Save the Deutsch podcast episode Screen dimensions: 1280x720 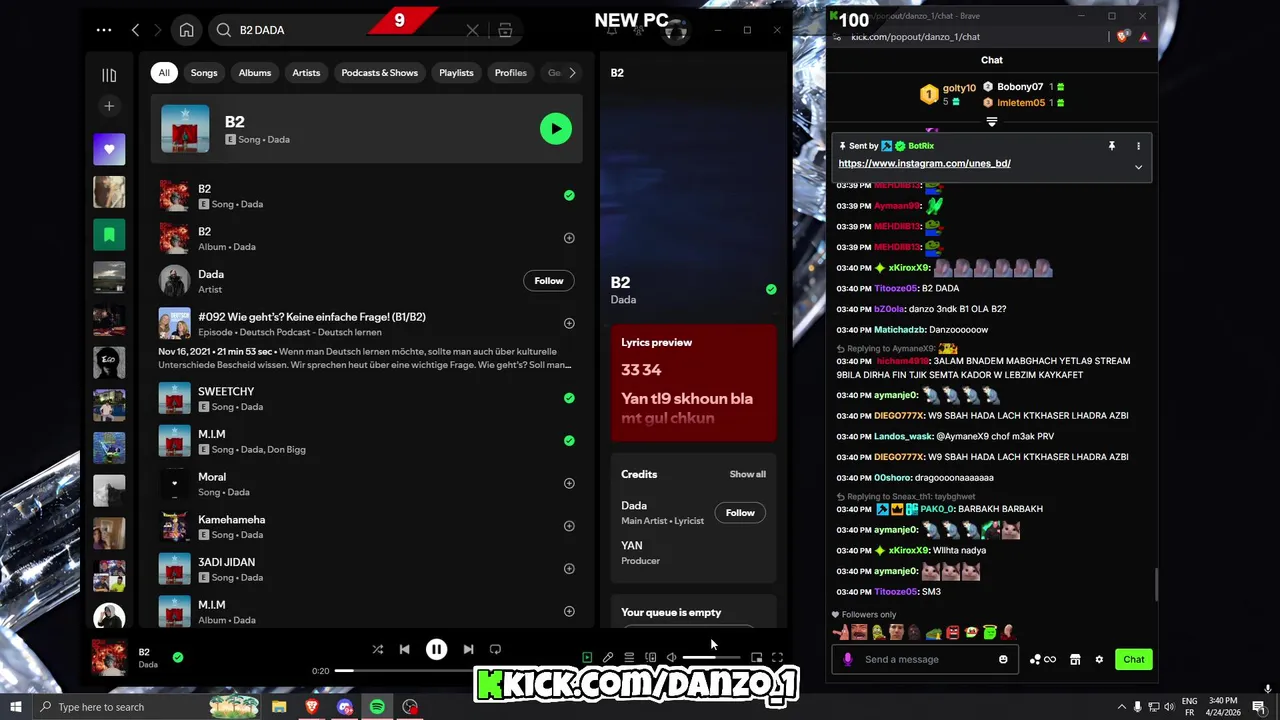(569, 323)
